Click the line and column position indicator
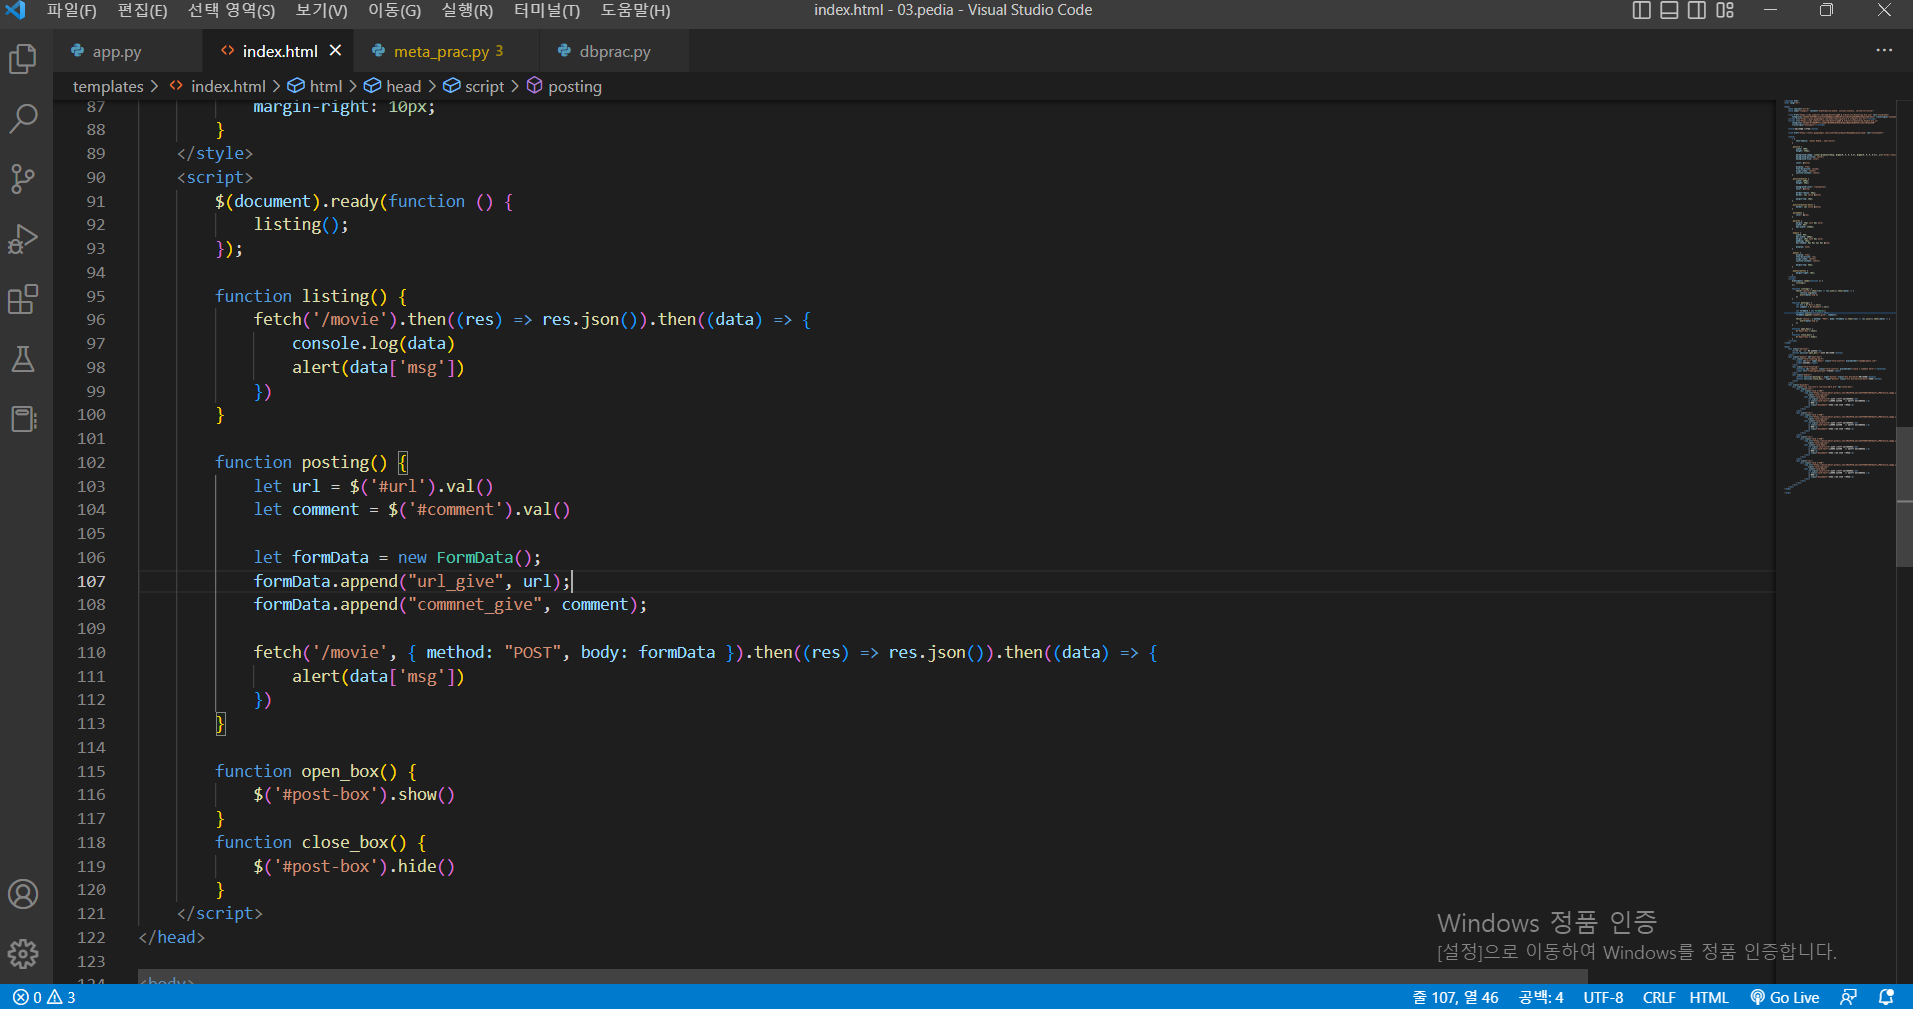This screenshot has width=1913, height=1009. pos(1455,997)
